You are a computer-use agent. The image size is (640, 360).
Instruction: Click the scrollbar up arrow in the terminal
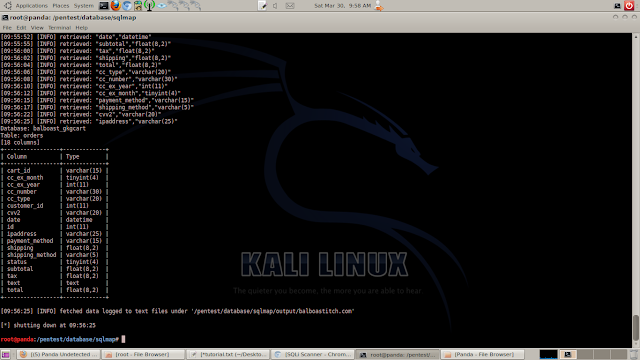636,37
